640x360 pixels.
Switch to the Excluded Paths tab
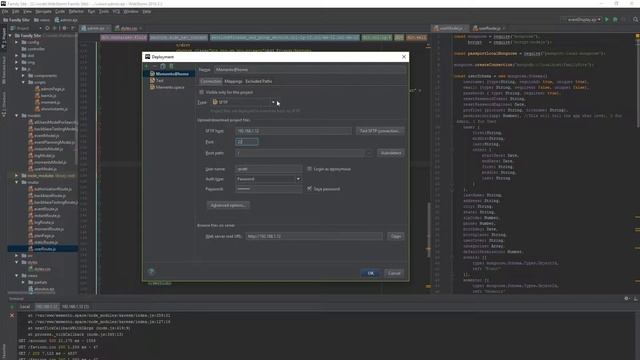(258, 81)
